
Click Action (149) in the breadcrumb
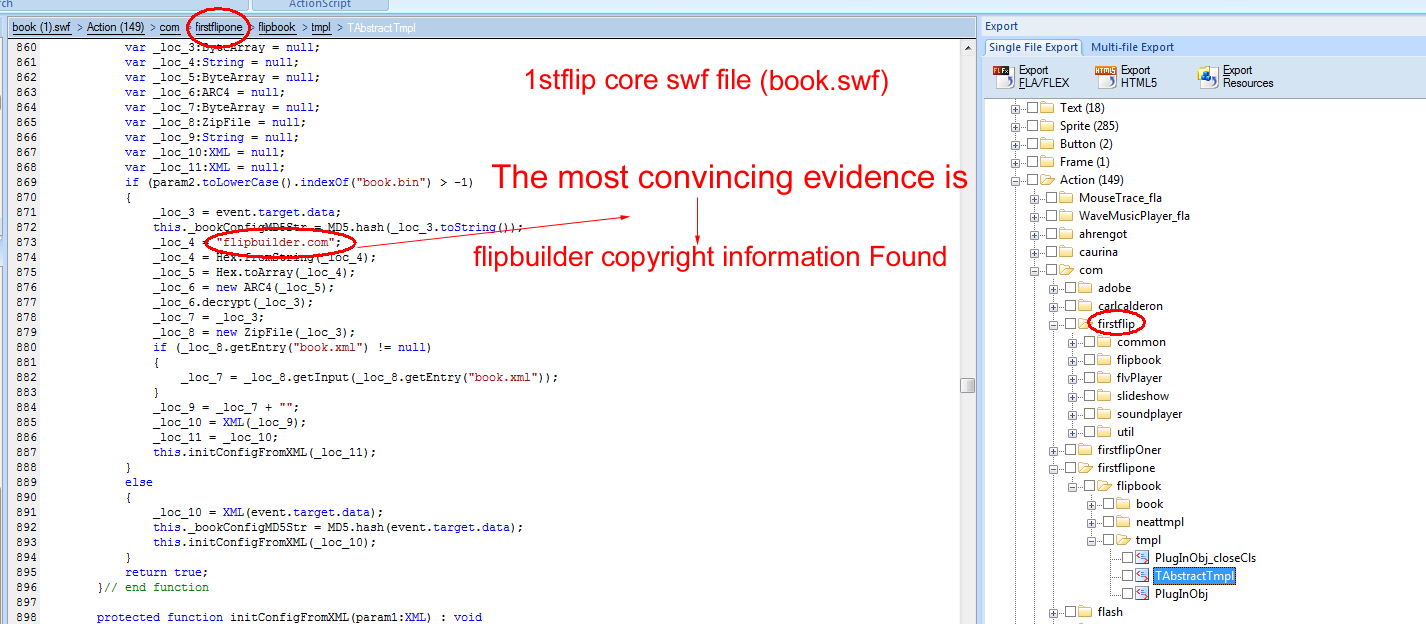tap(117, 27)
